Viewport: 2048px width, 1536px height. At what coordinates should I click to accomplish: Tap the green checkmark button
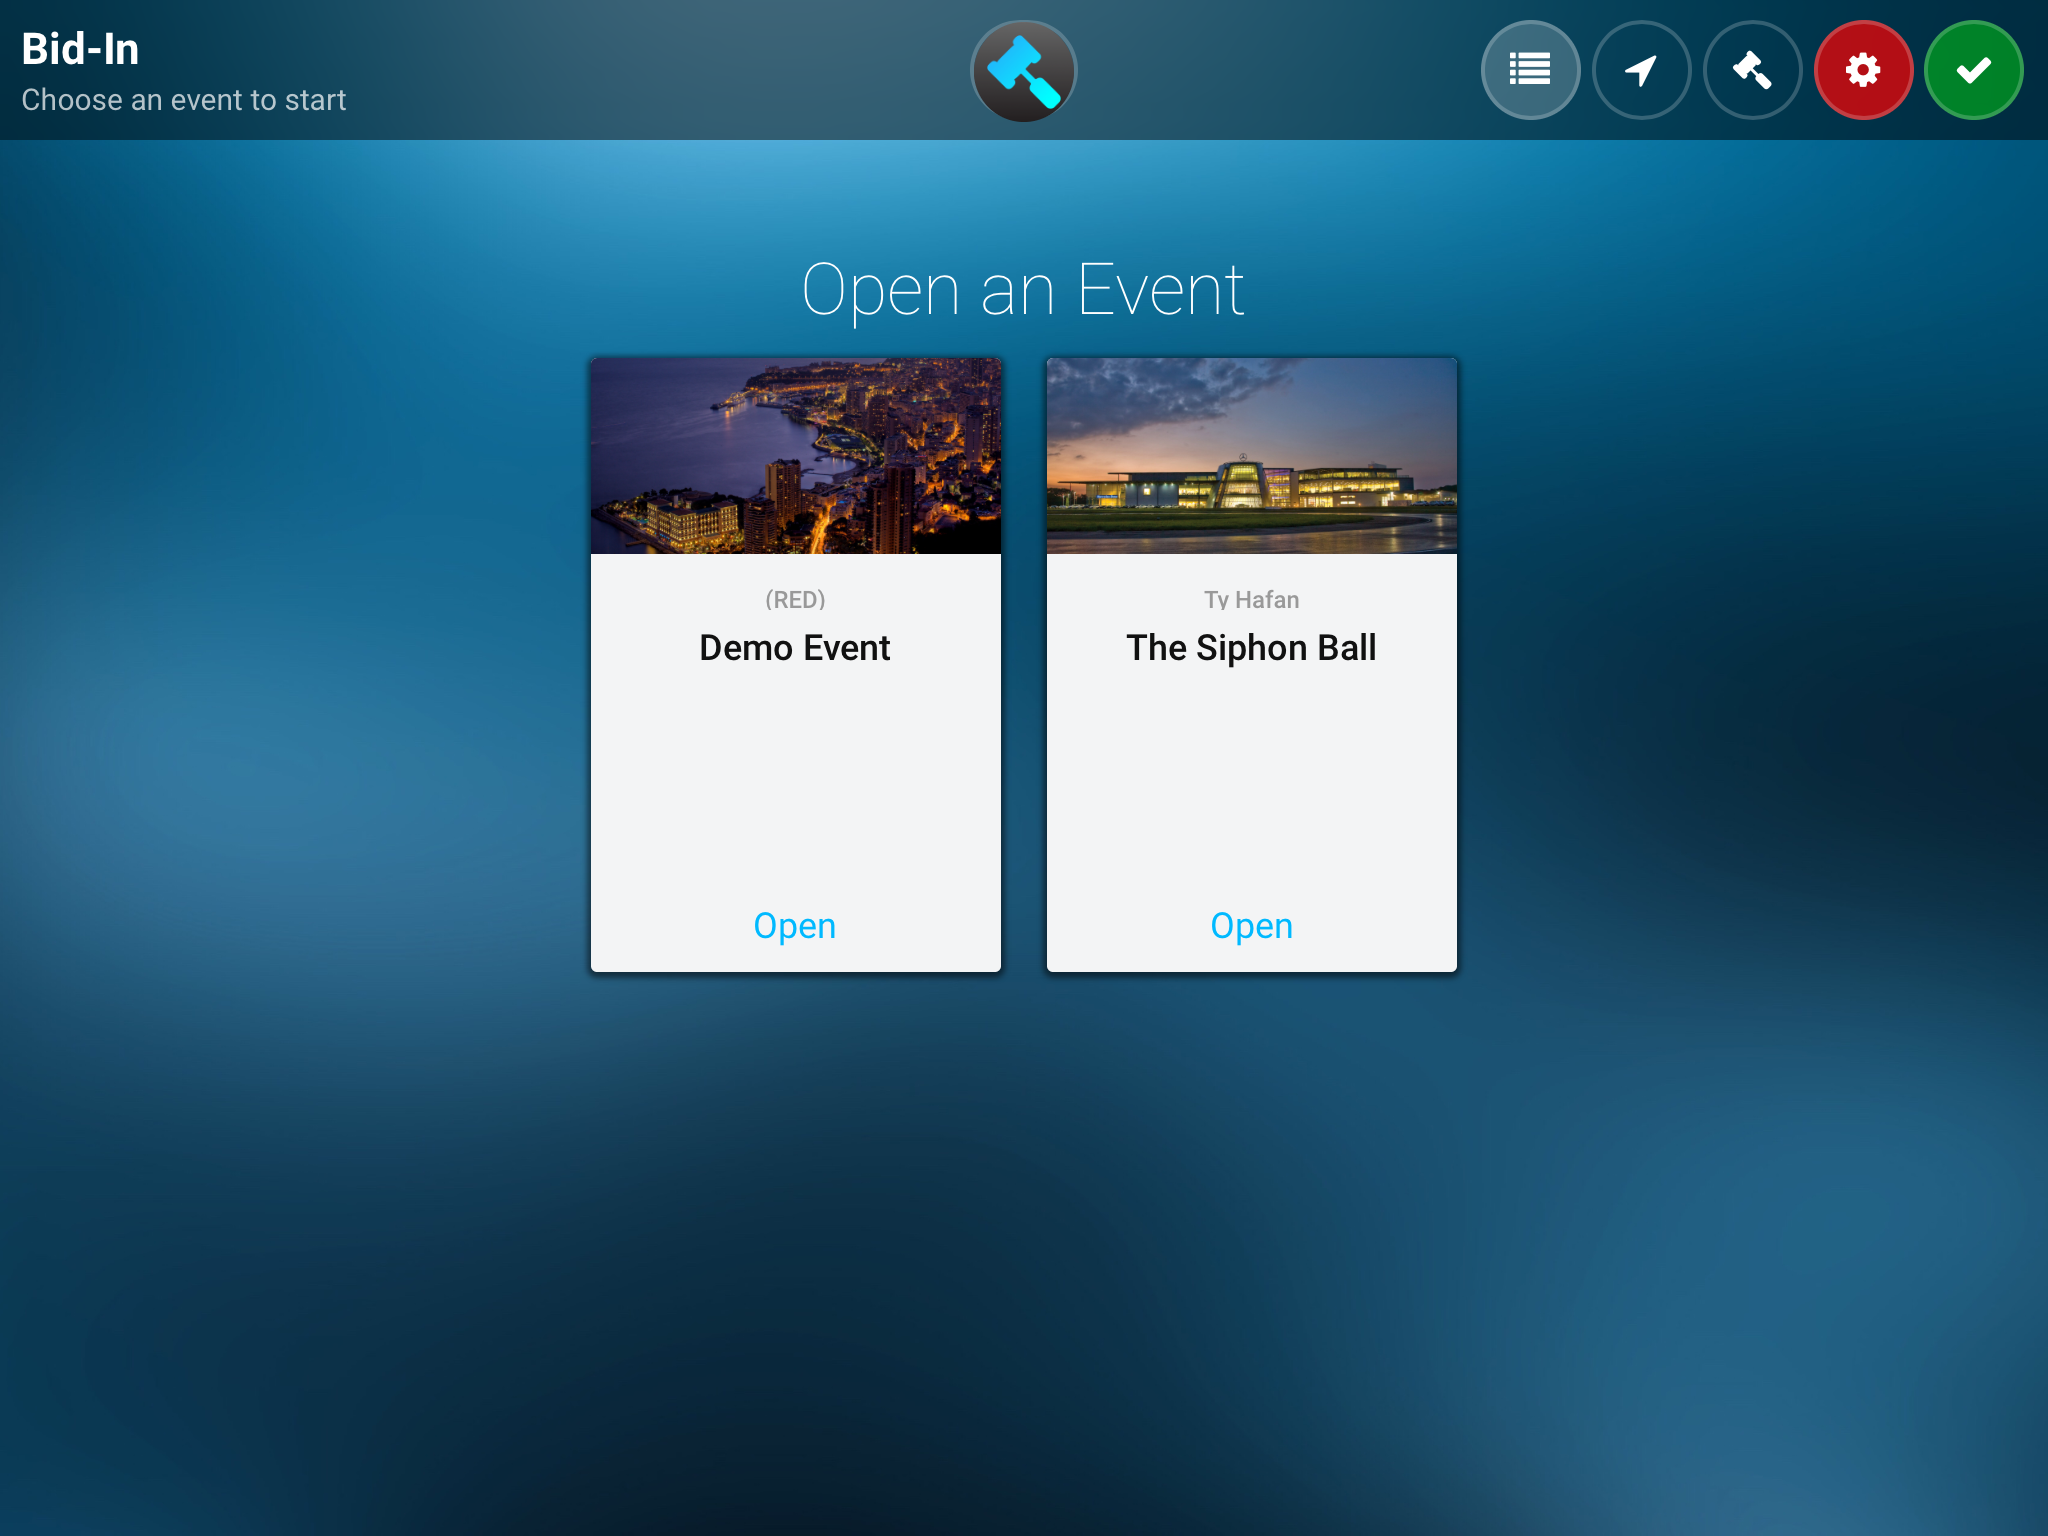coord(1974,70)
